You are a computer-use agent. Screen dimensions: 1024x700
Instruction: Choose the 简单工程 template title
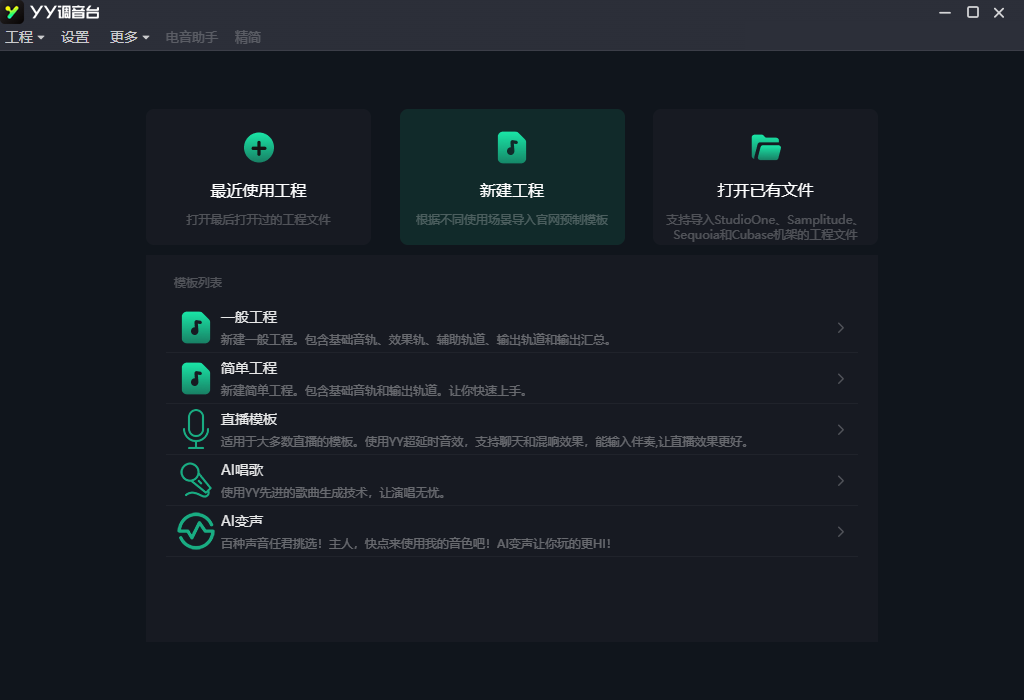click(x=249, y=368)
